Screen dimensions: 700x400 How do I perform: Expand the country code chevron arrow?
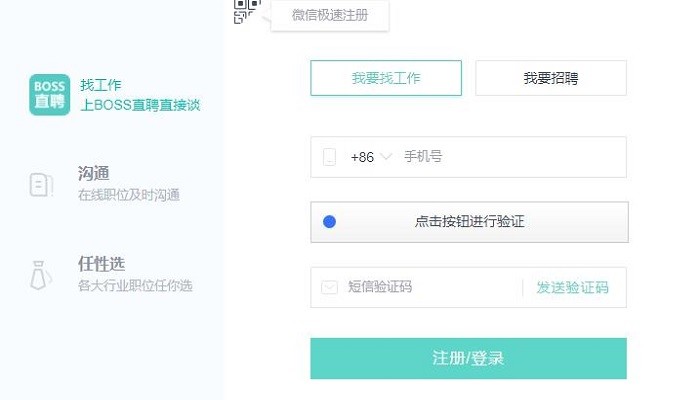pyautogui.click(x=386, y=157)
